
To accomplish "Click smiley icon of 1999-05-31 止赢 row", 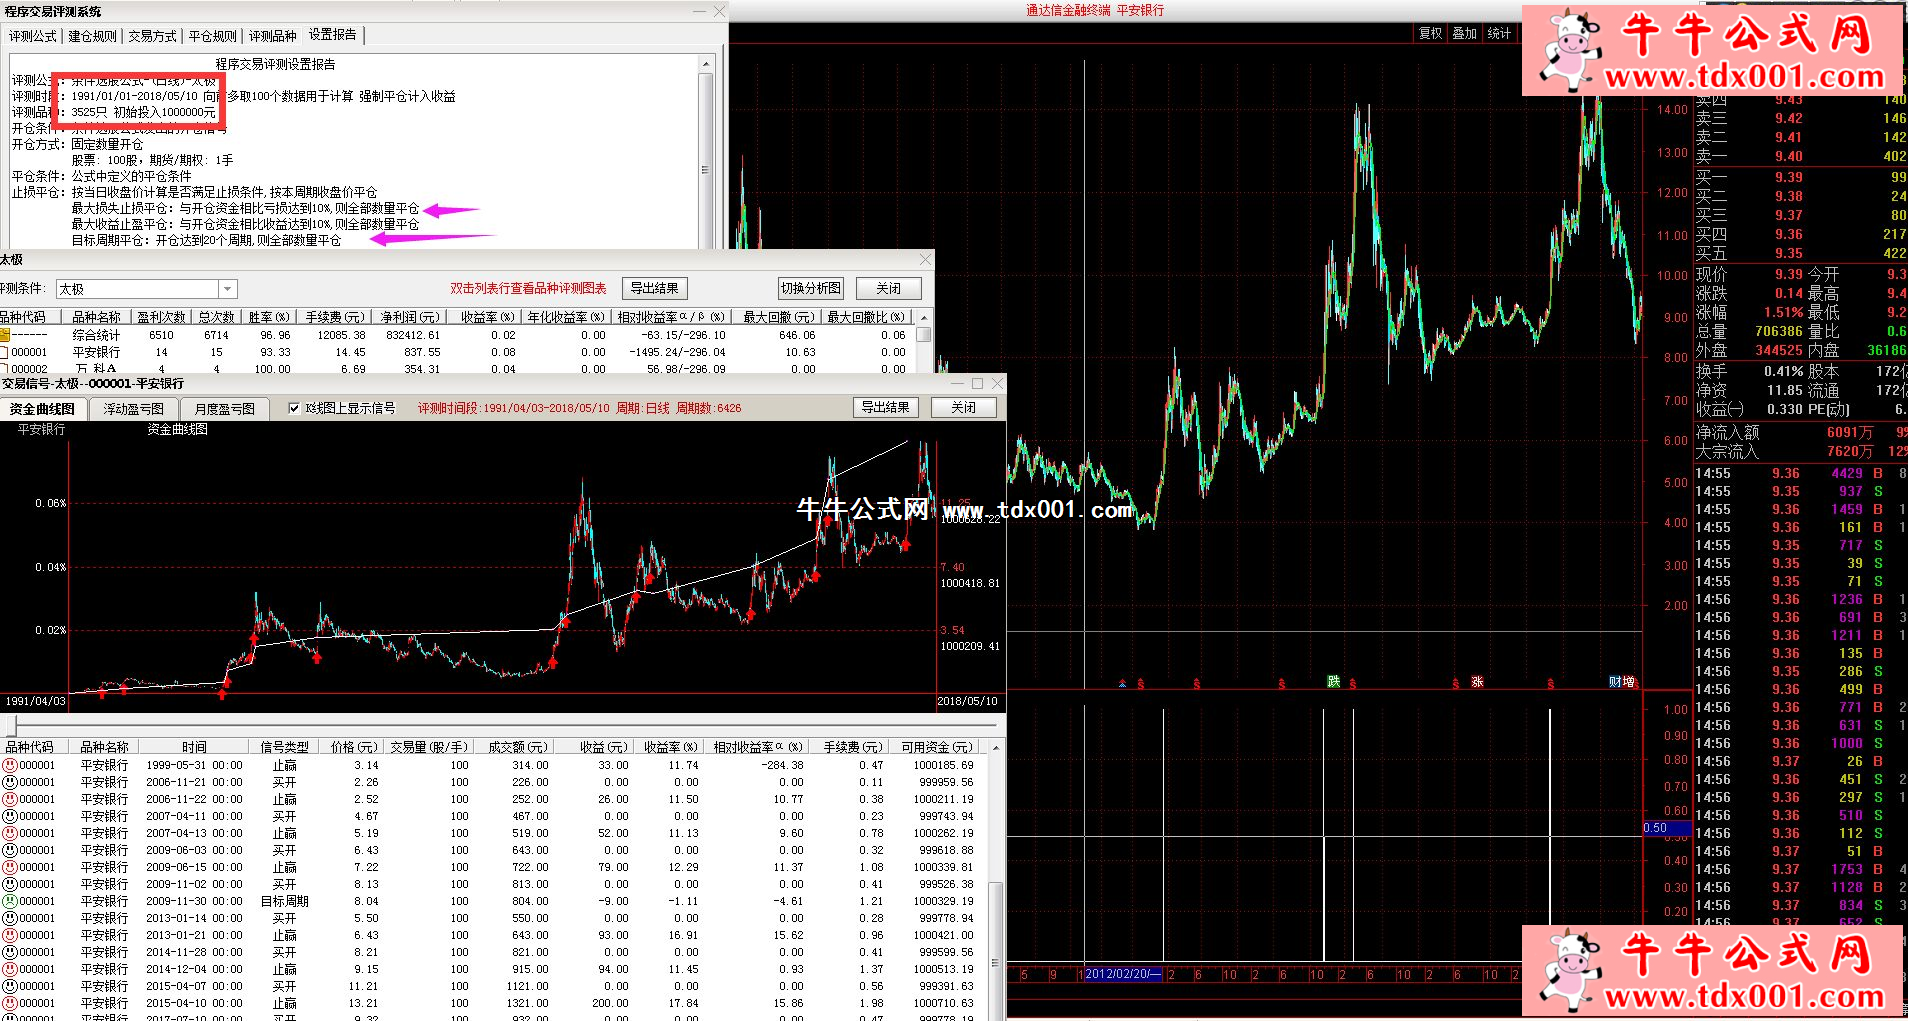I will [x=10, y=765].
